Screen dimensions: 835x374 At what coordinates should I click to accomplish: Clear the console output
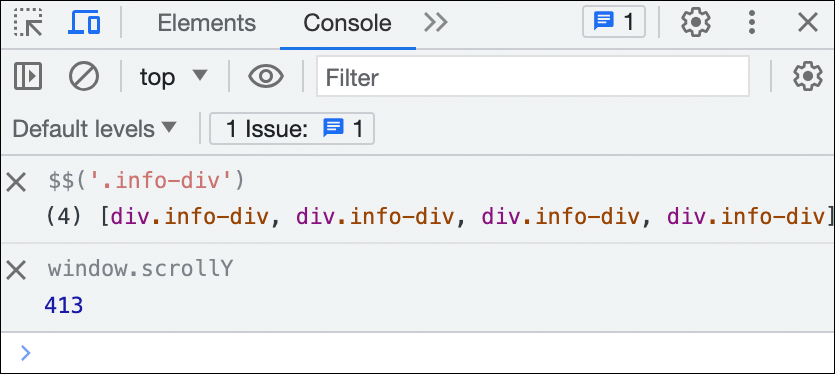(x=84, y=76)
